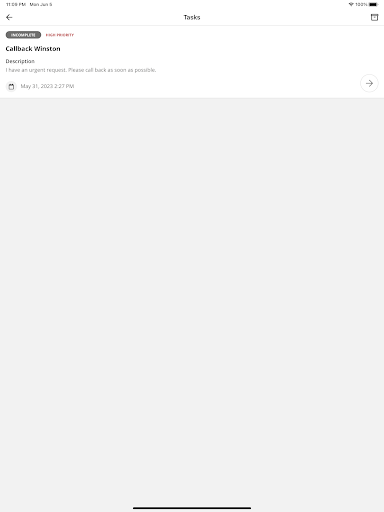Tap the May 31, 2023 due date
Viewport: 384px width, 512px height.
47,86
